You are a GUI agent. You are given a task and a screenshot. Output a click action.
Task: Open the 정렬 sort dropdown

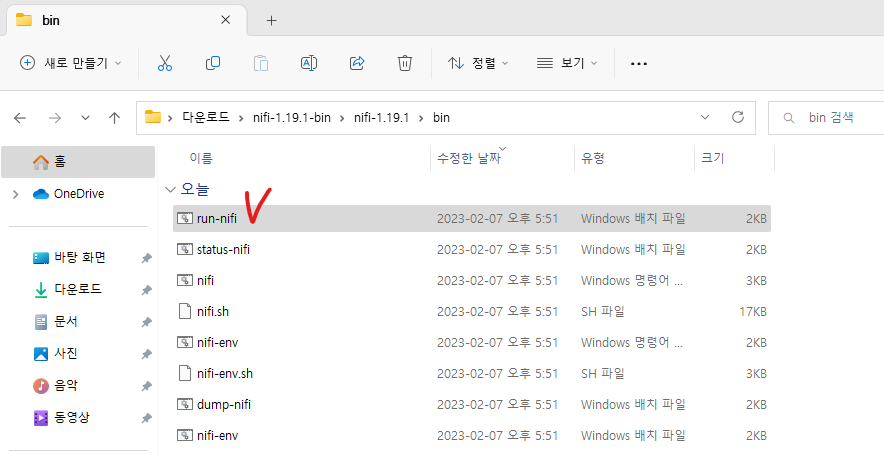tap(478, 63)
